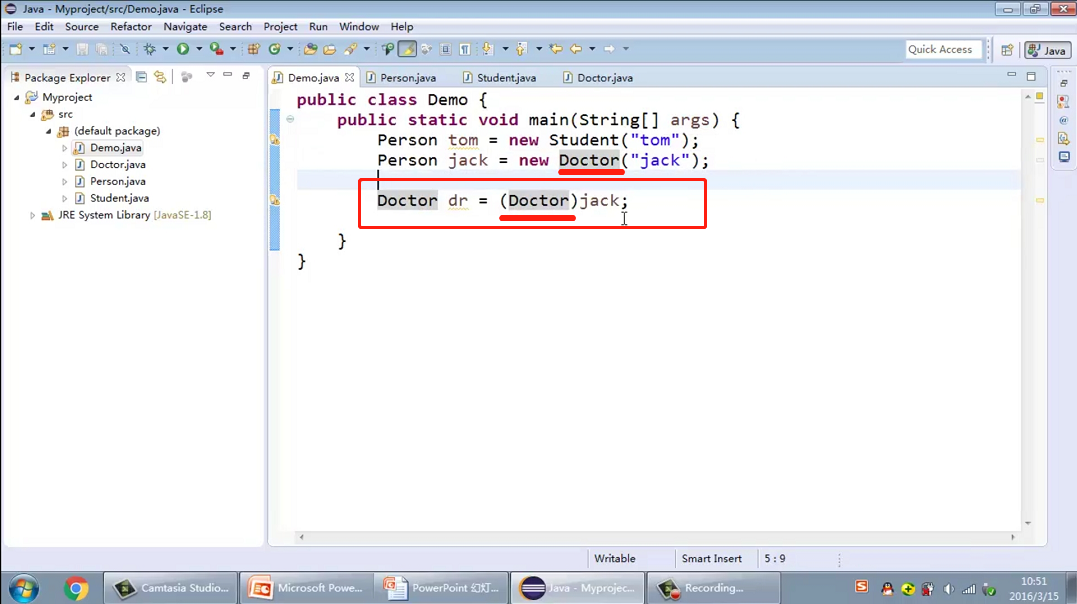Toggle Mark Occurrences highlighter button

407,49
